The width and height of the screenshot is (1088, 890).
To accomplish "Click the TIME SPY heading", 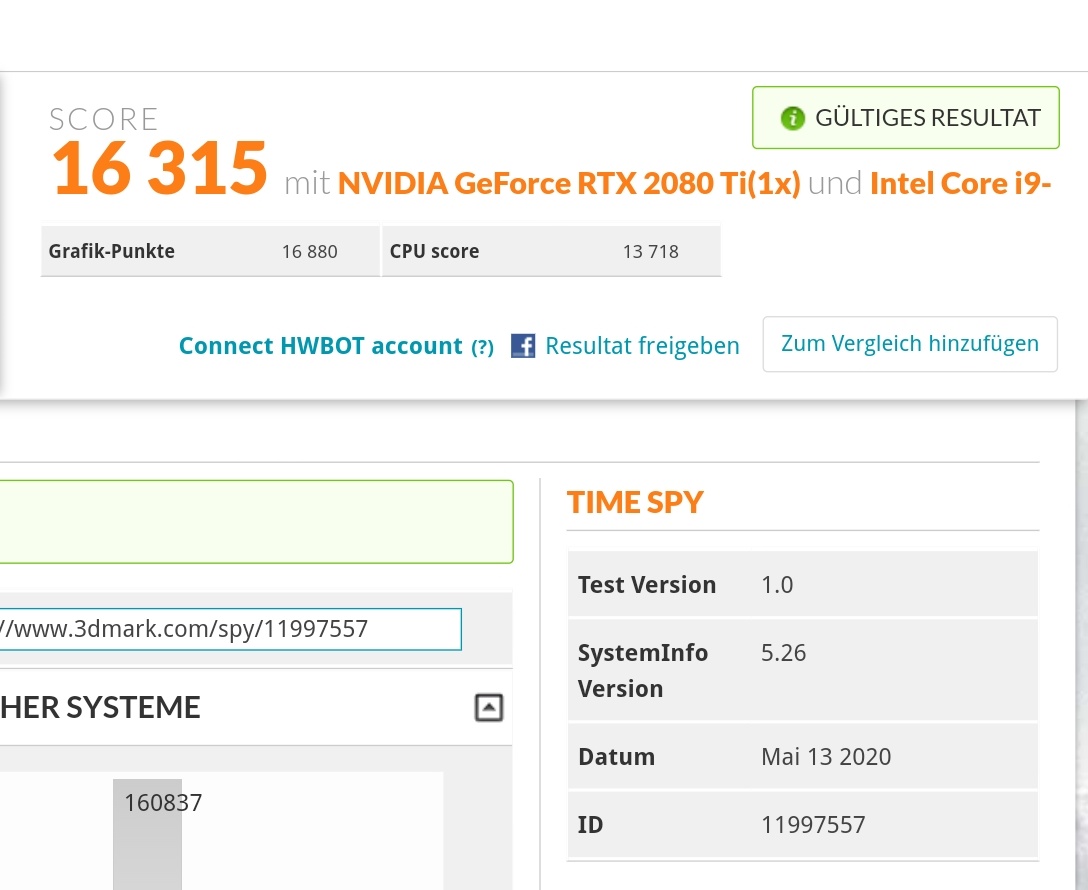I will (635, 502).
